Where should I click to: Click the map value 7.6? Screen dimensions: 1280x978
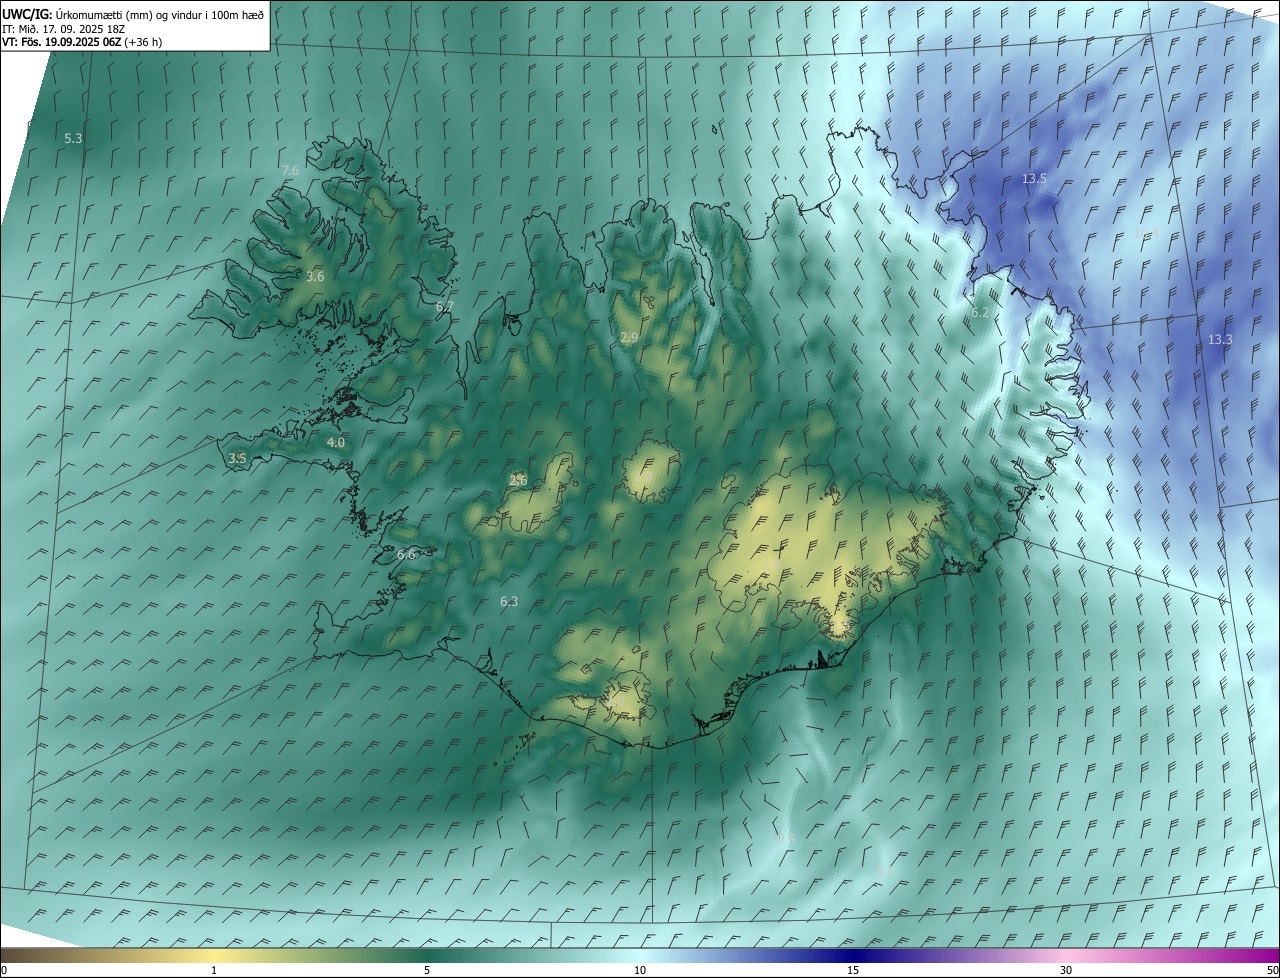pyautogui.click(x=290, y=171)
